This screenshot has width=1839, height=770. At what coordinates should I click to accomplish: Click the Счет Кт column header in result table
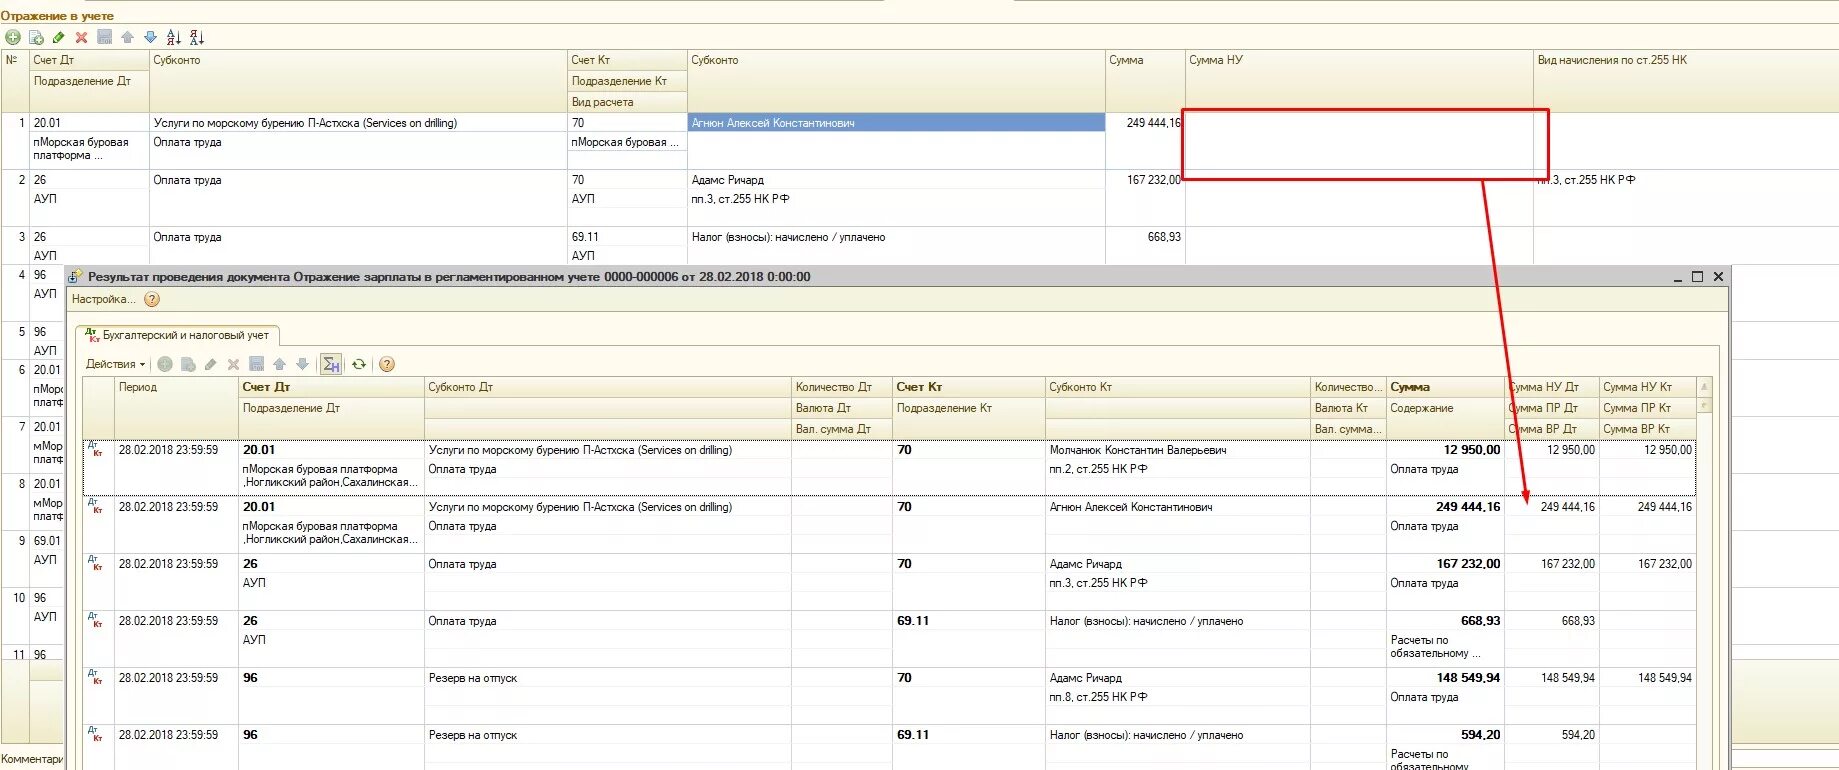(968, 387)
